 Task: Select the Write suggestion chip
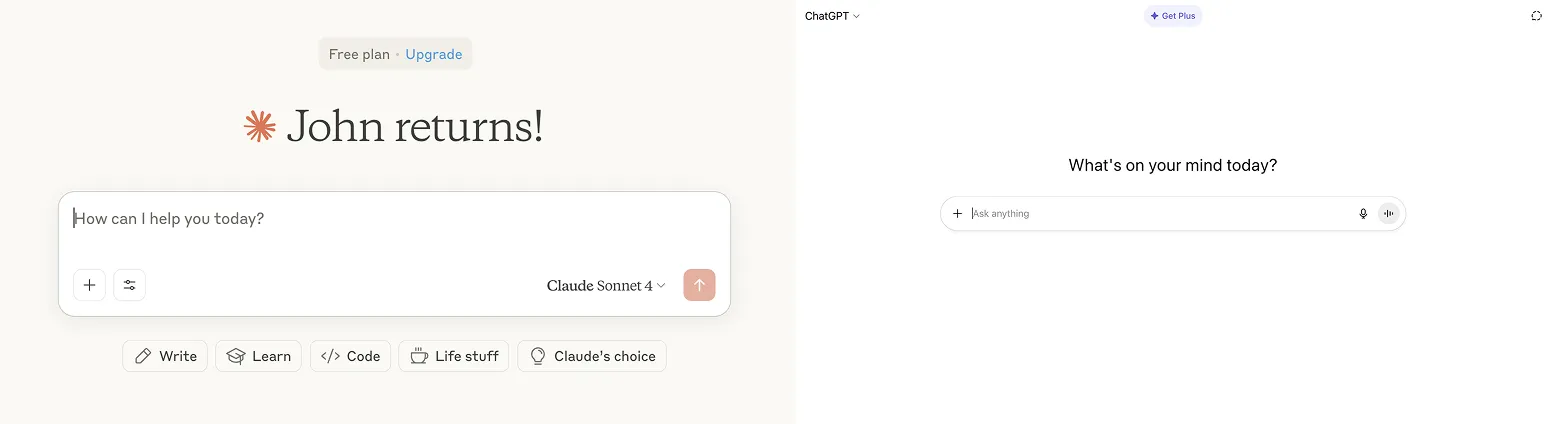tap(165, 356)
